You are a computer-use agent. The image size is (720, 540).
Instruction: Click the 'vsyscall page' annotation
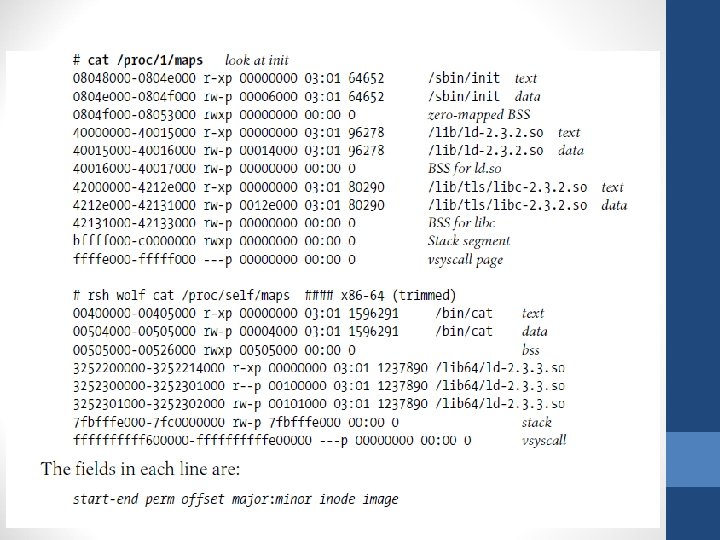pyautogui.click(x=465, y=260)
